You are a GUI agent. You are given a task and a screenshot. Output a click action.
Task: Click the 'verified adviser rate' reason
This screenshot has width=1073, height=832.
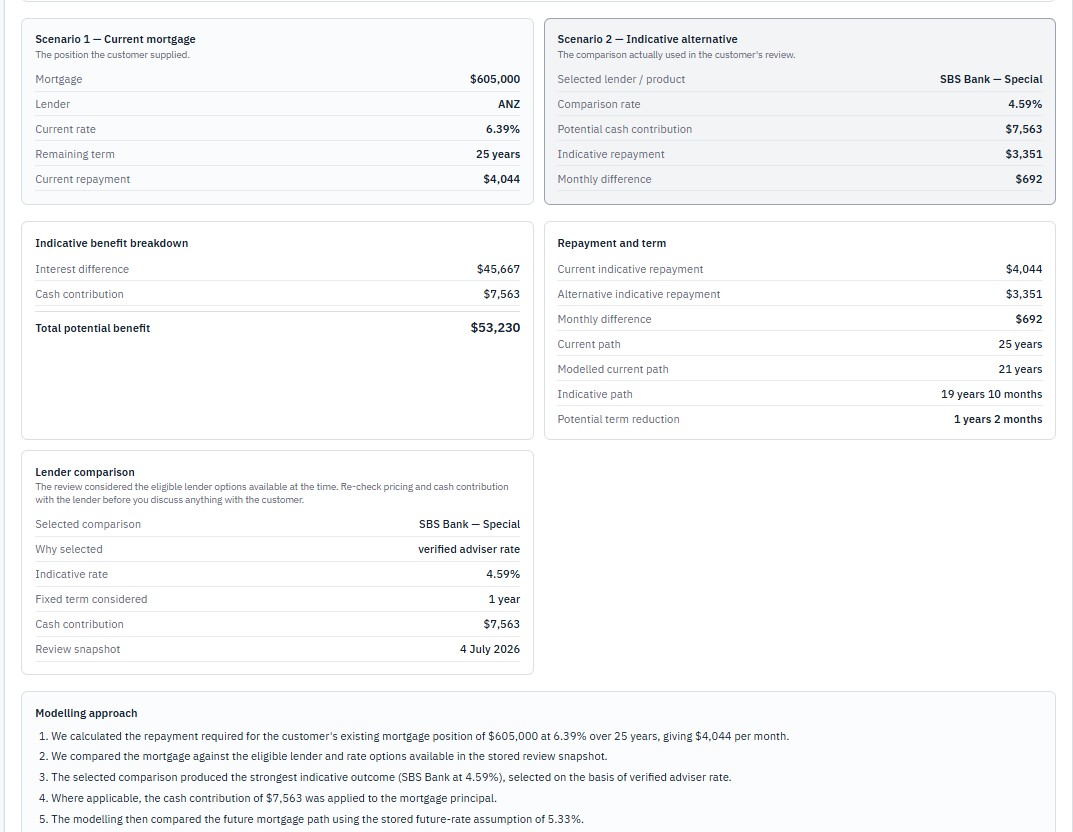click(469, 549)
